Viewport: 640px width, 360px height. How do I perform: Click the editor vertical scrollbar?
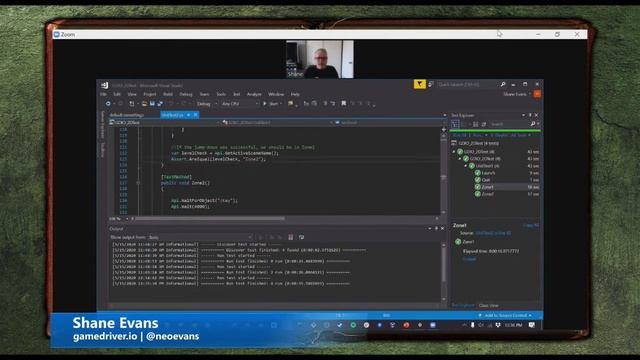(x=444, y=171)
